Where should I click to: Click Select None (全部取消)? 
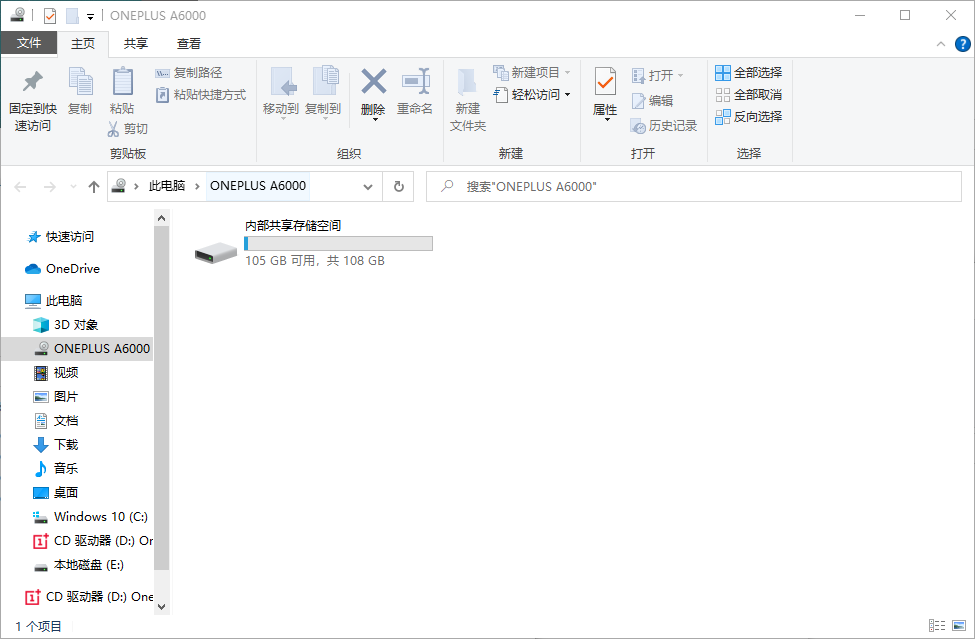click(749, 94)
